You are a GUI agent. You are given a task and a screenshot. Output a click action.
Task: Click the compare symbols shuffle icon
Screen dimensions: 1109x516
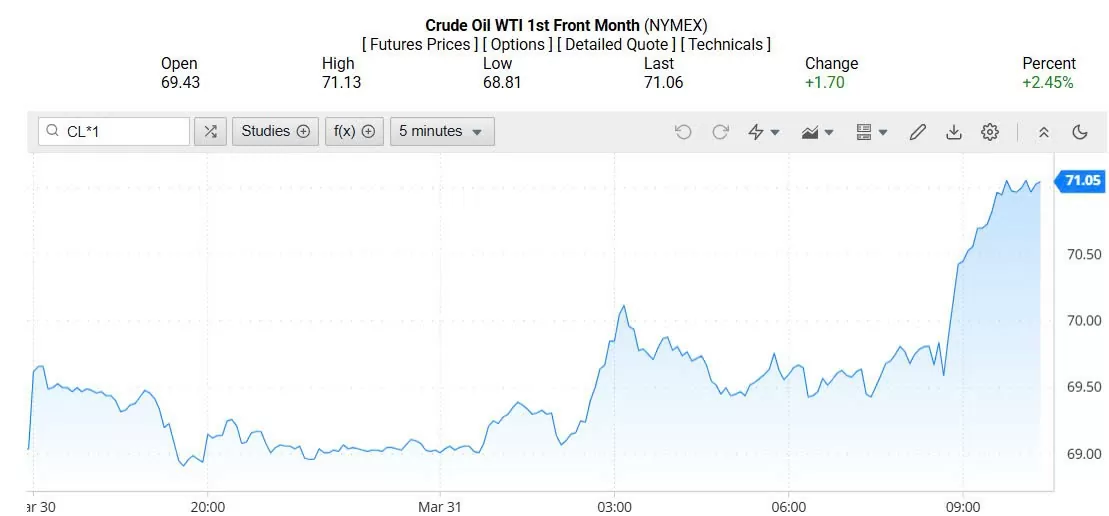(210, 132)
